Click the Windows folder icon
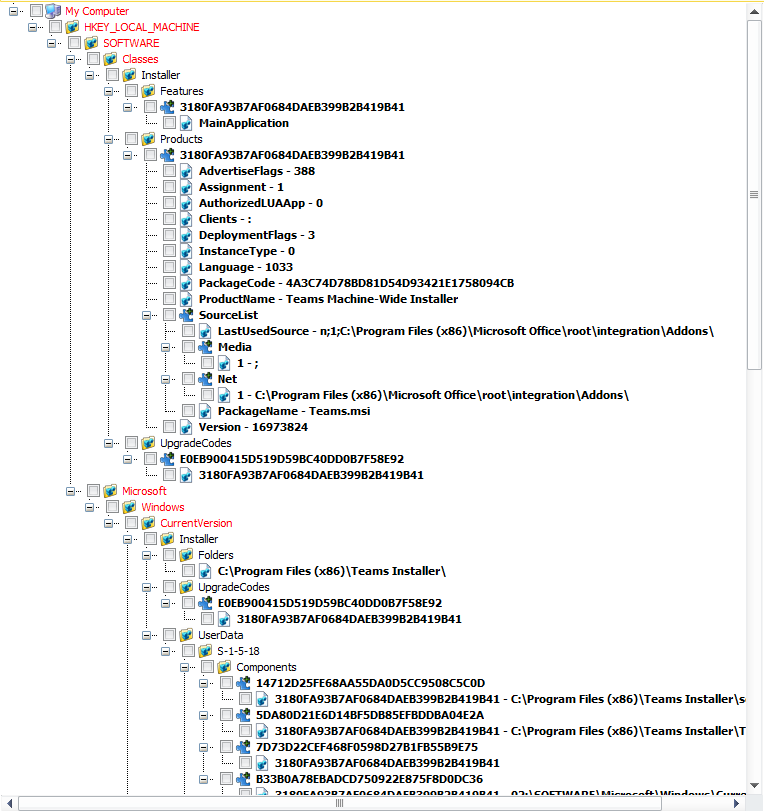 pos(129,507)
